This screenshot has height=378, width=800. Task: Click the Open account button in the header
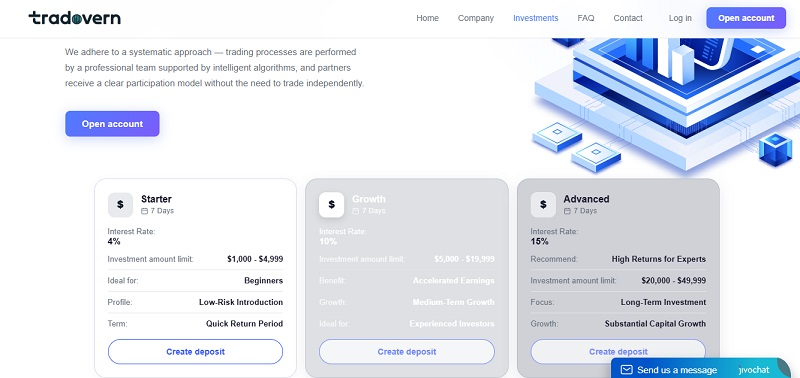[x=746, y=18]
